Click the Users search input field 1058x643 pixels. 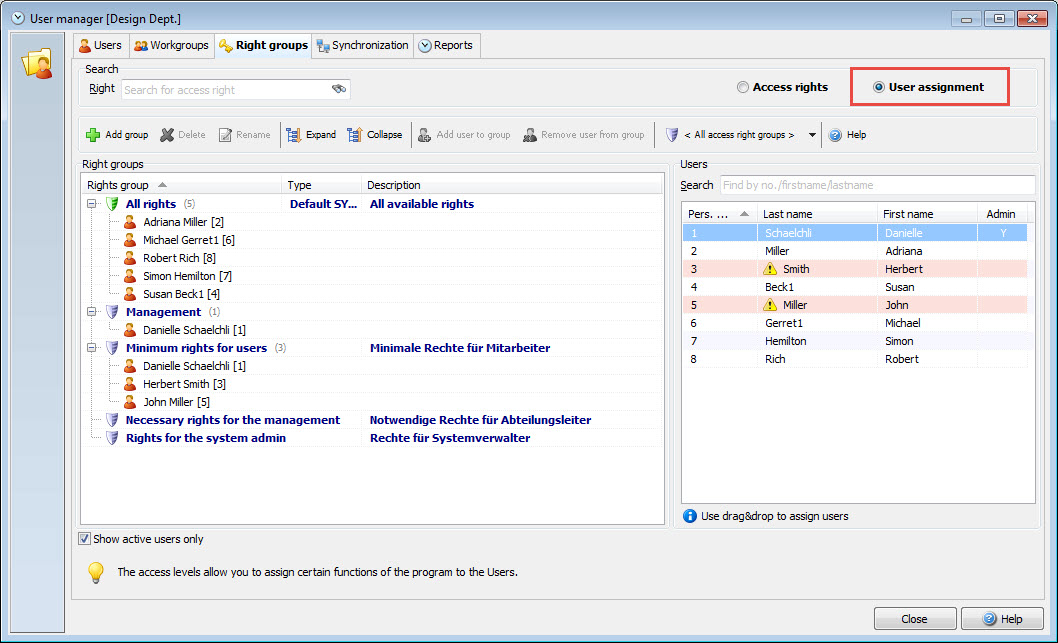click(876, 185)
